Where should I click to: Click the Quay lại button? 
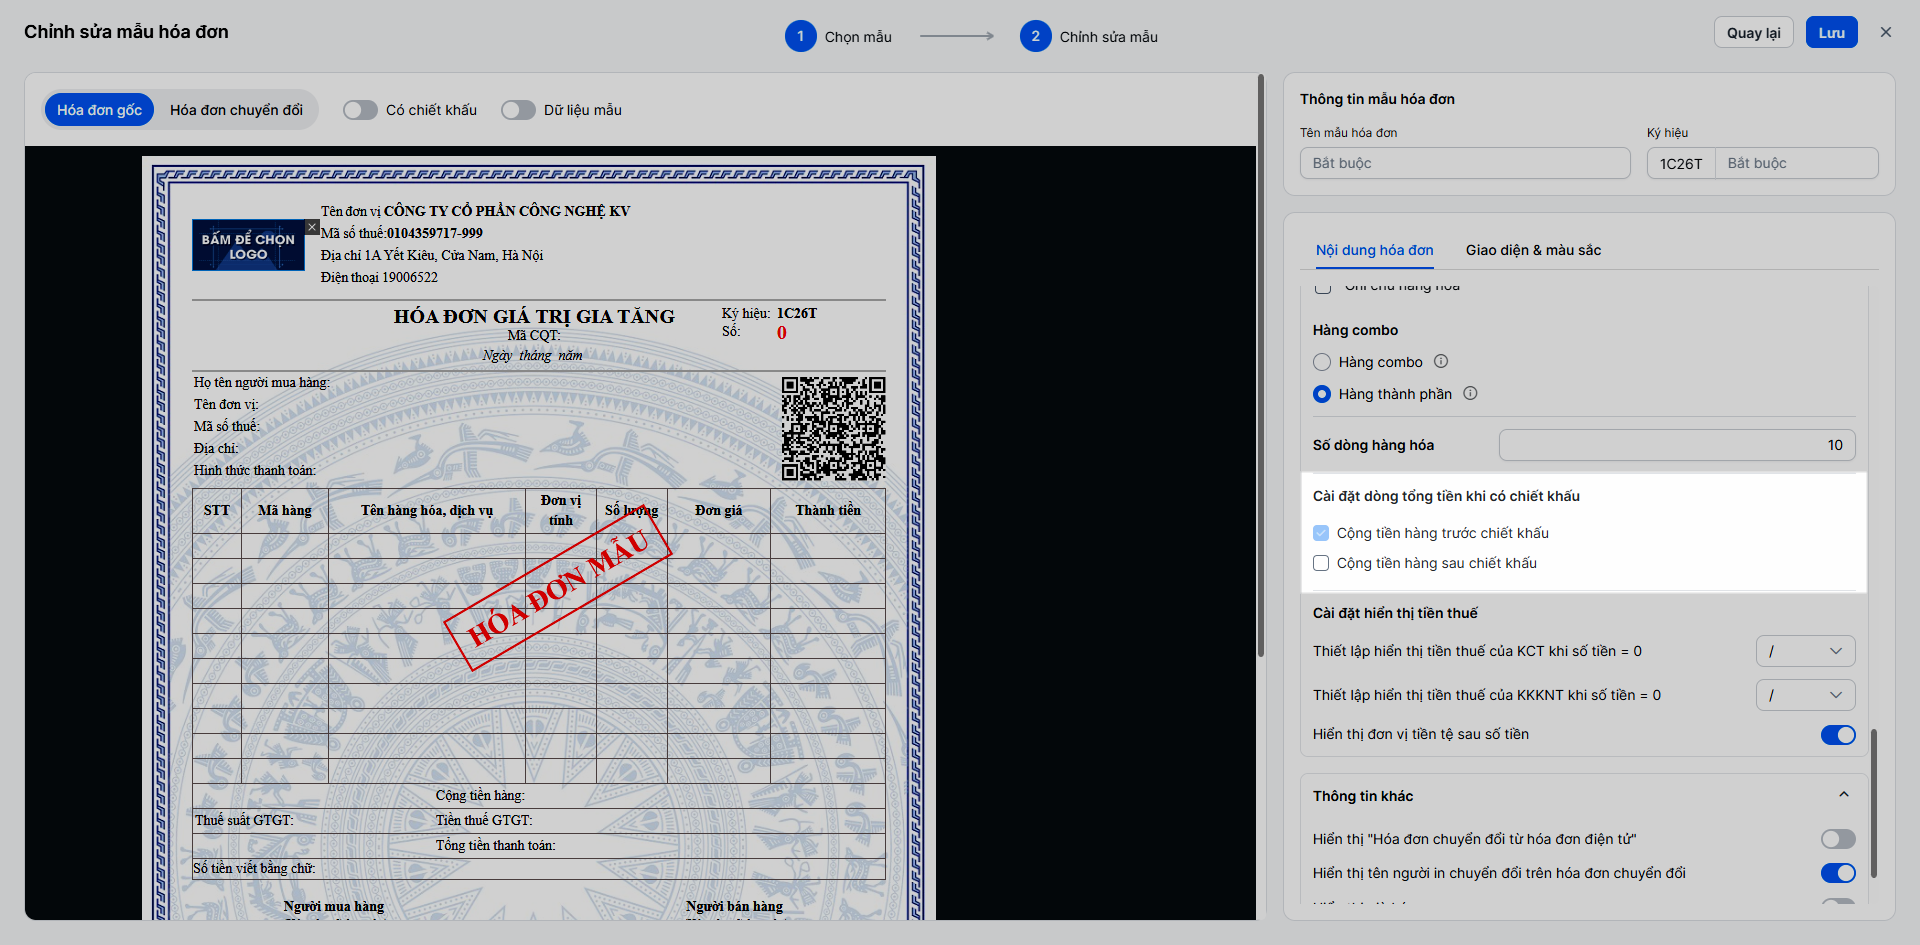1753,32
